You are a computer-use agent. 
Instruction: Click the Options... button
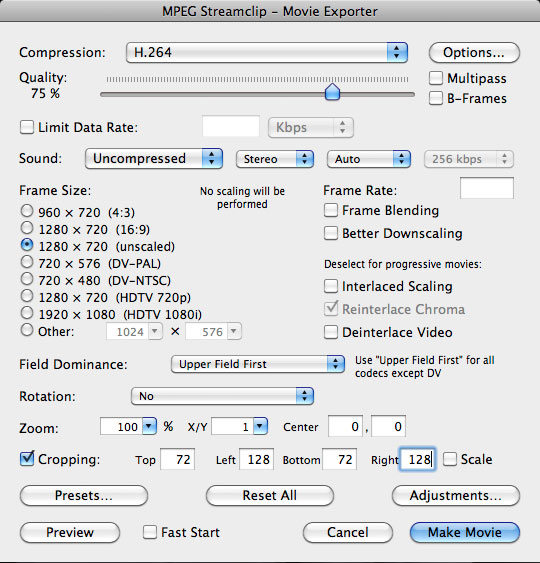coord(474,52)
